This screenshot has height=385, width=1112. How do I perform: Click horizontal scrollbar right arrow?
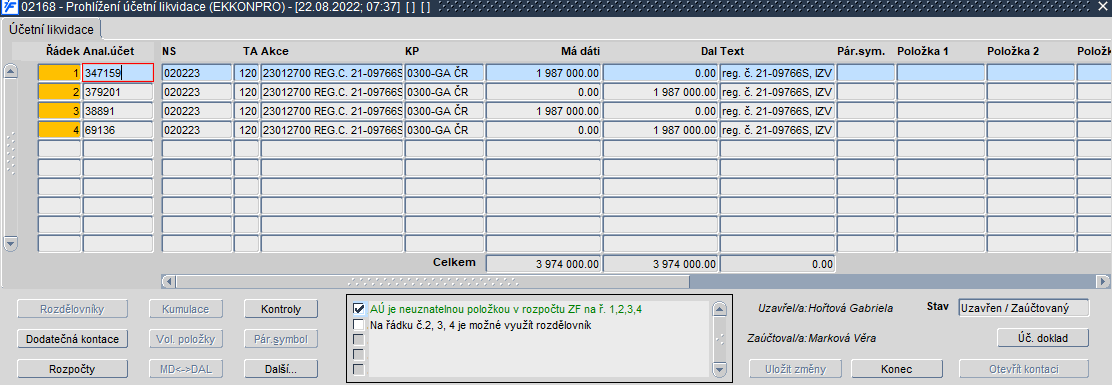coord(1103,281)
